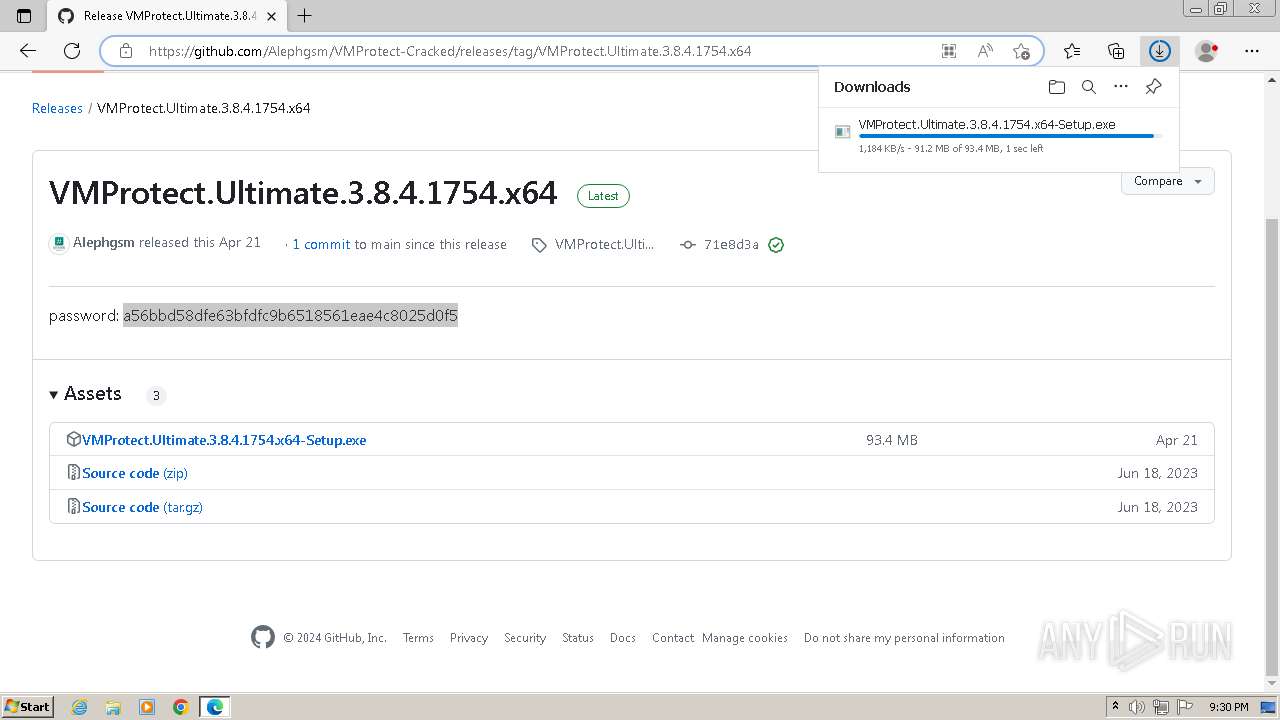Add this page to favorites

coord(1021,51)
